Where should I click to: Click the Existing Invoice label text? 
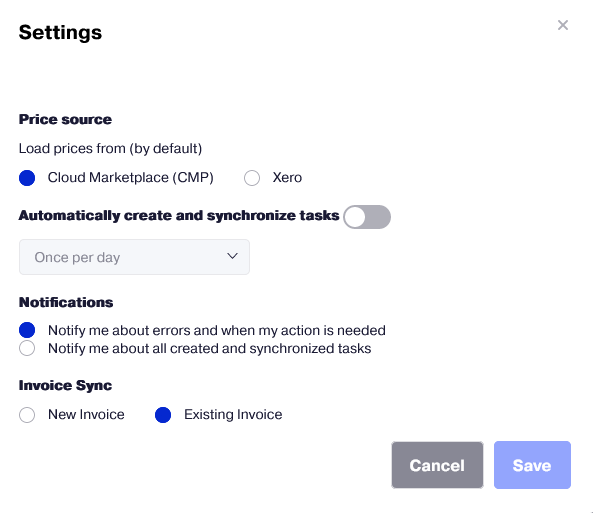tap(233, 414)
